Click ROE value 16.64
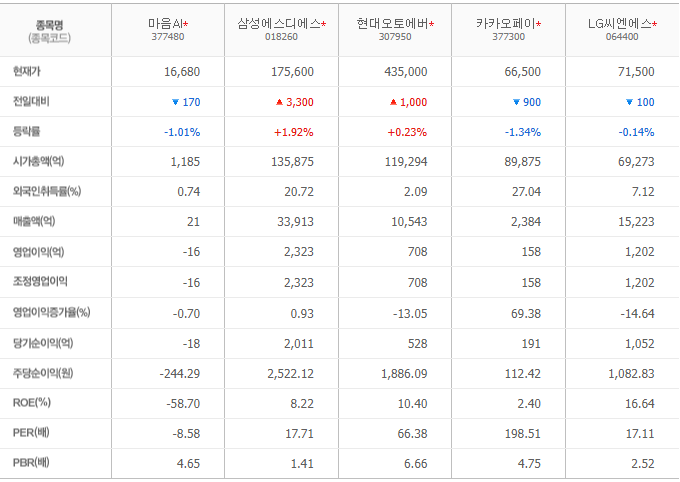 (x=640, y=404)
